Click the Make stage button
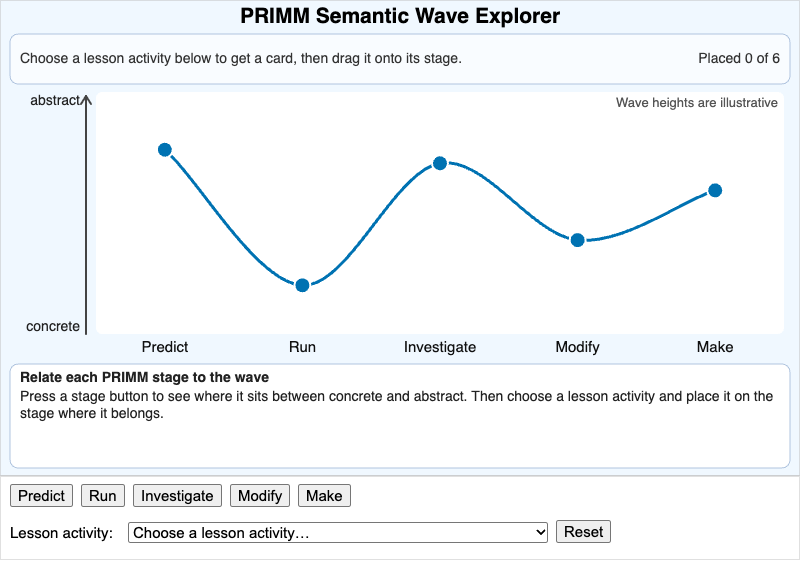 tap(324, 496)
